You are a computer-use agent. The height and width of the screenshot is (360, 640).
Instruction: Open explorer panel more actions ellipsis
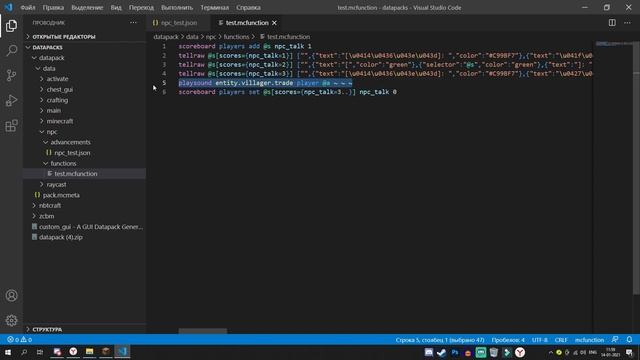point(133,23)
